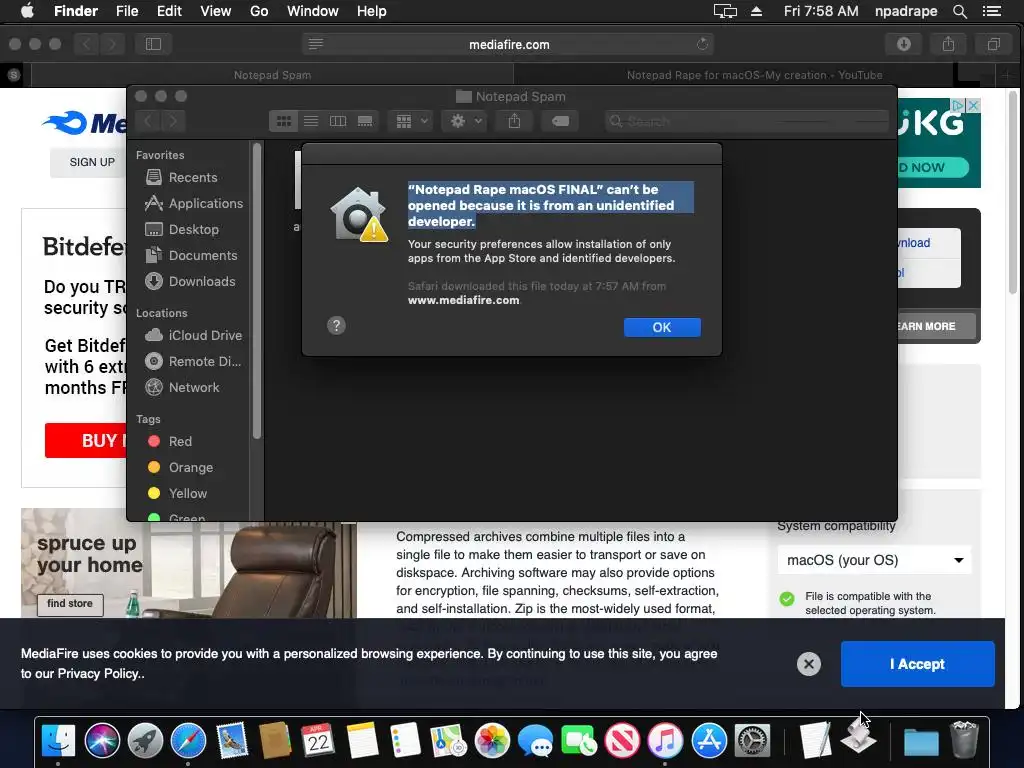The width and height of the screenshot is (1024, 768).
Task: Open Network in the Finder sidebar
Action: click(x=182, y=387)
